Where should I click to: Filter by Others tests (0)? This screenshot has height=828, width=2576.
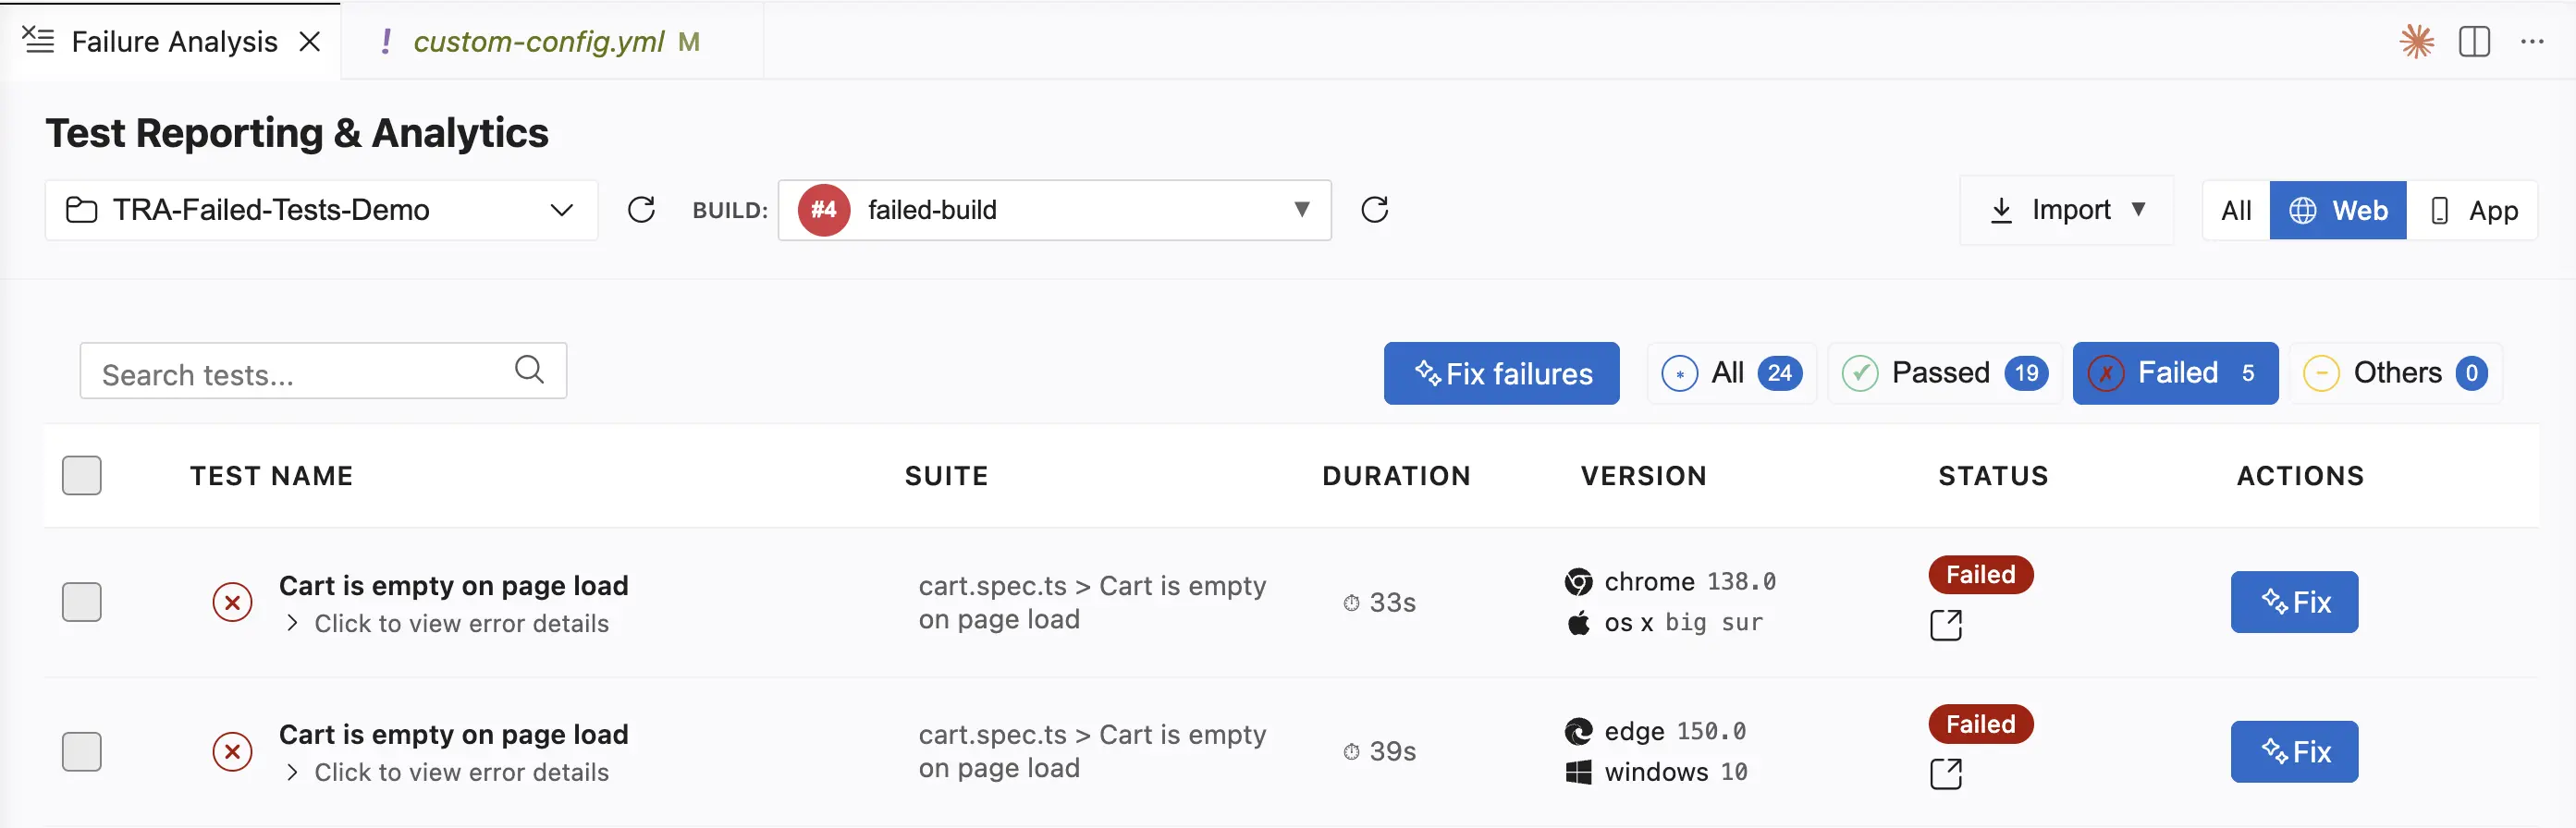[x=2395, y=373]
